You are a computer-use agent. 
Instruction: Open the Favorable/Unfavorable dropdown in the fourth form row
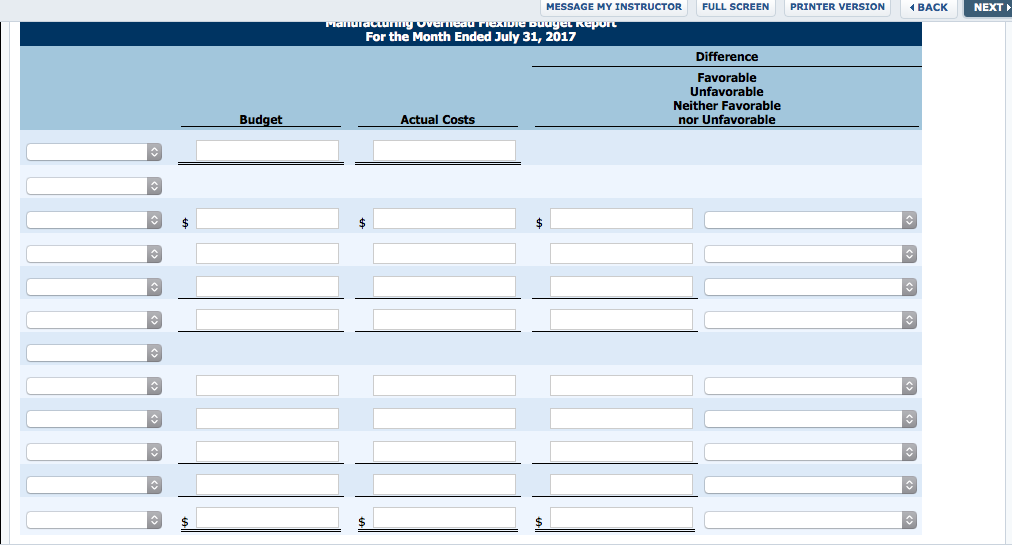tap(811, 254)
